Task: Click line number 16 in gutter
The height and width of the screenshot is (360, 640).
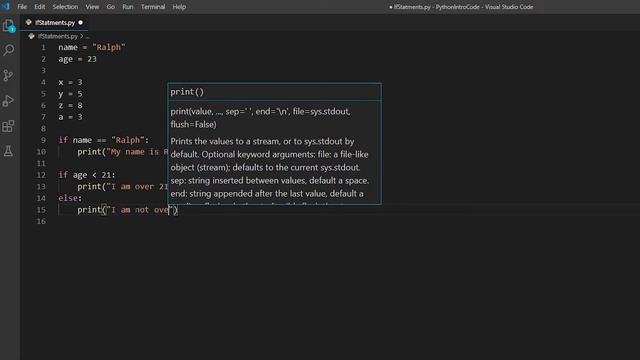Action: pos(41,221)
